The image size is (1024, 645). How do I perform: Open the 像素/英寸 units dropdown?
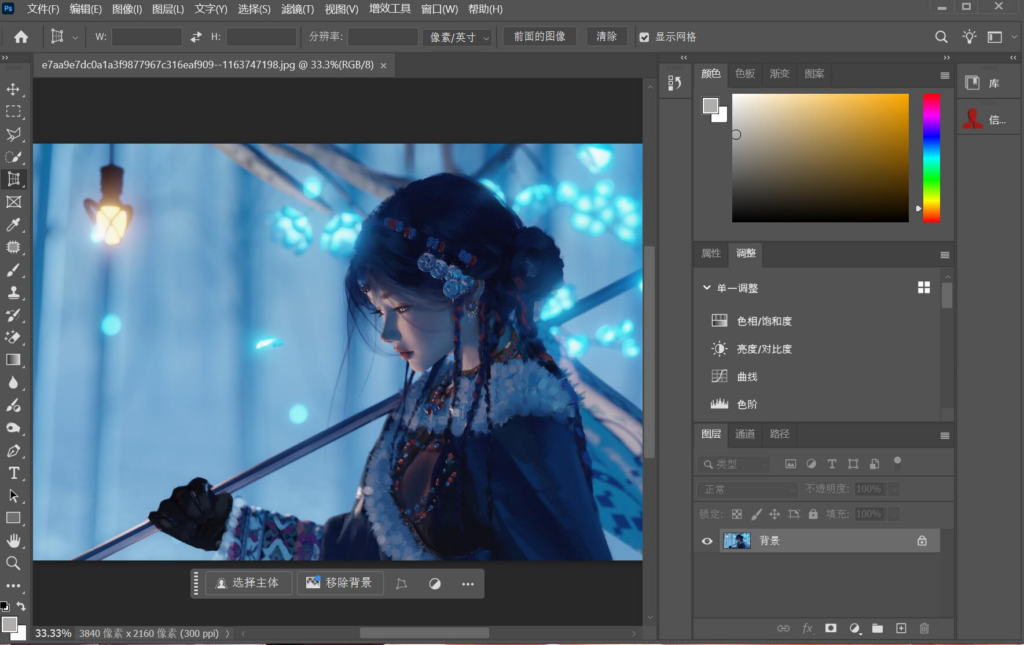point(458,37)
